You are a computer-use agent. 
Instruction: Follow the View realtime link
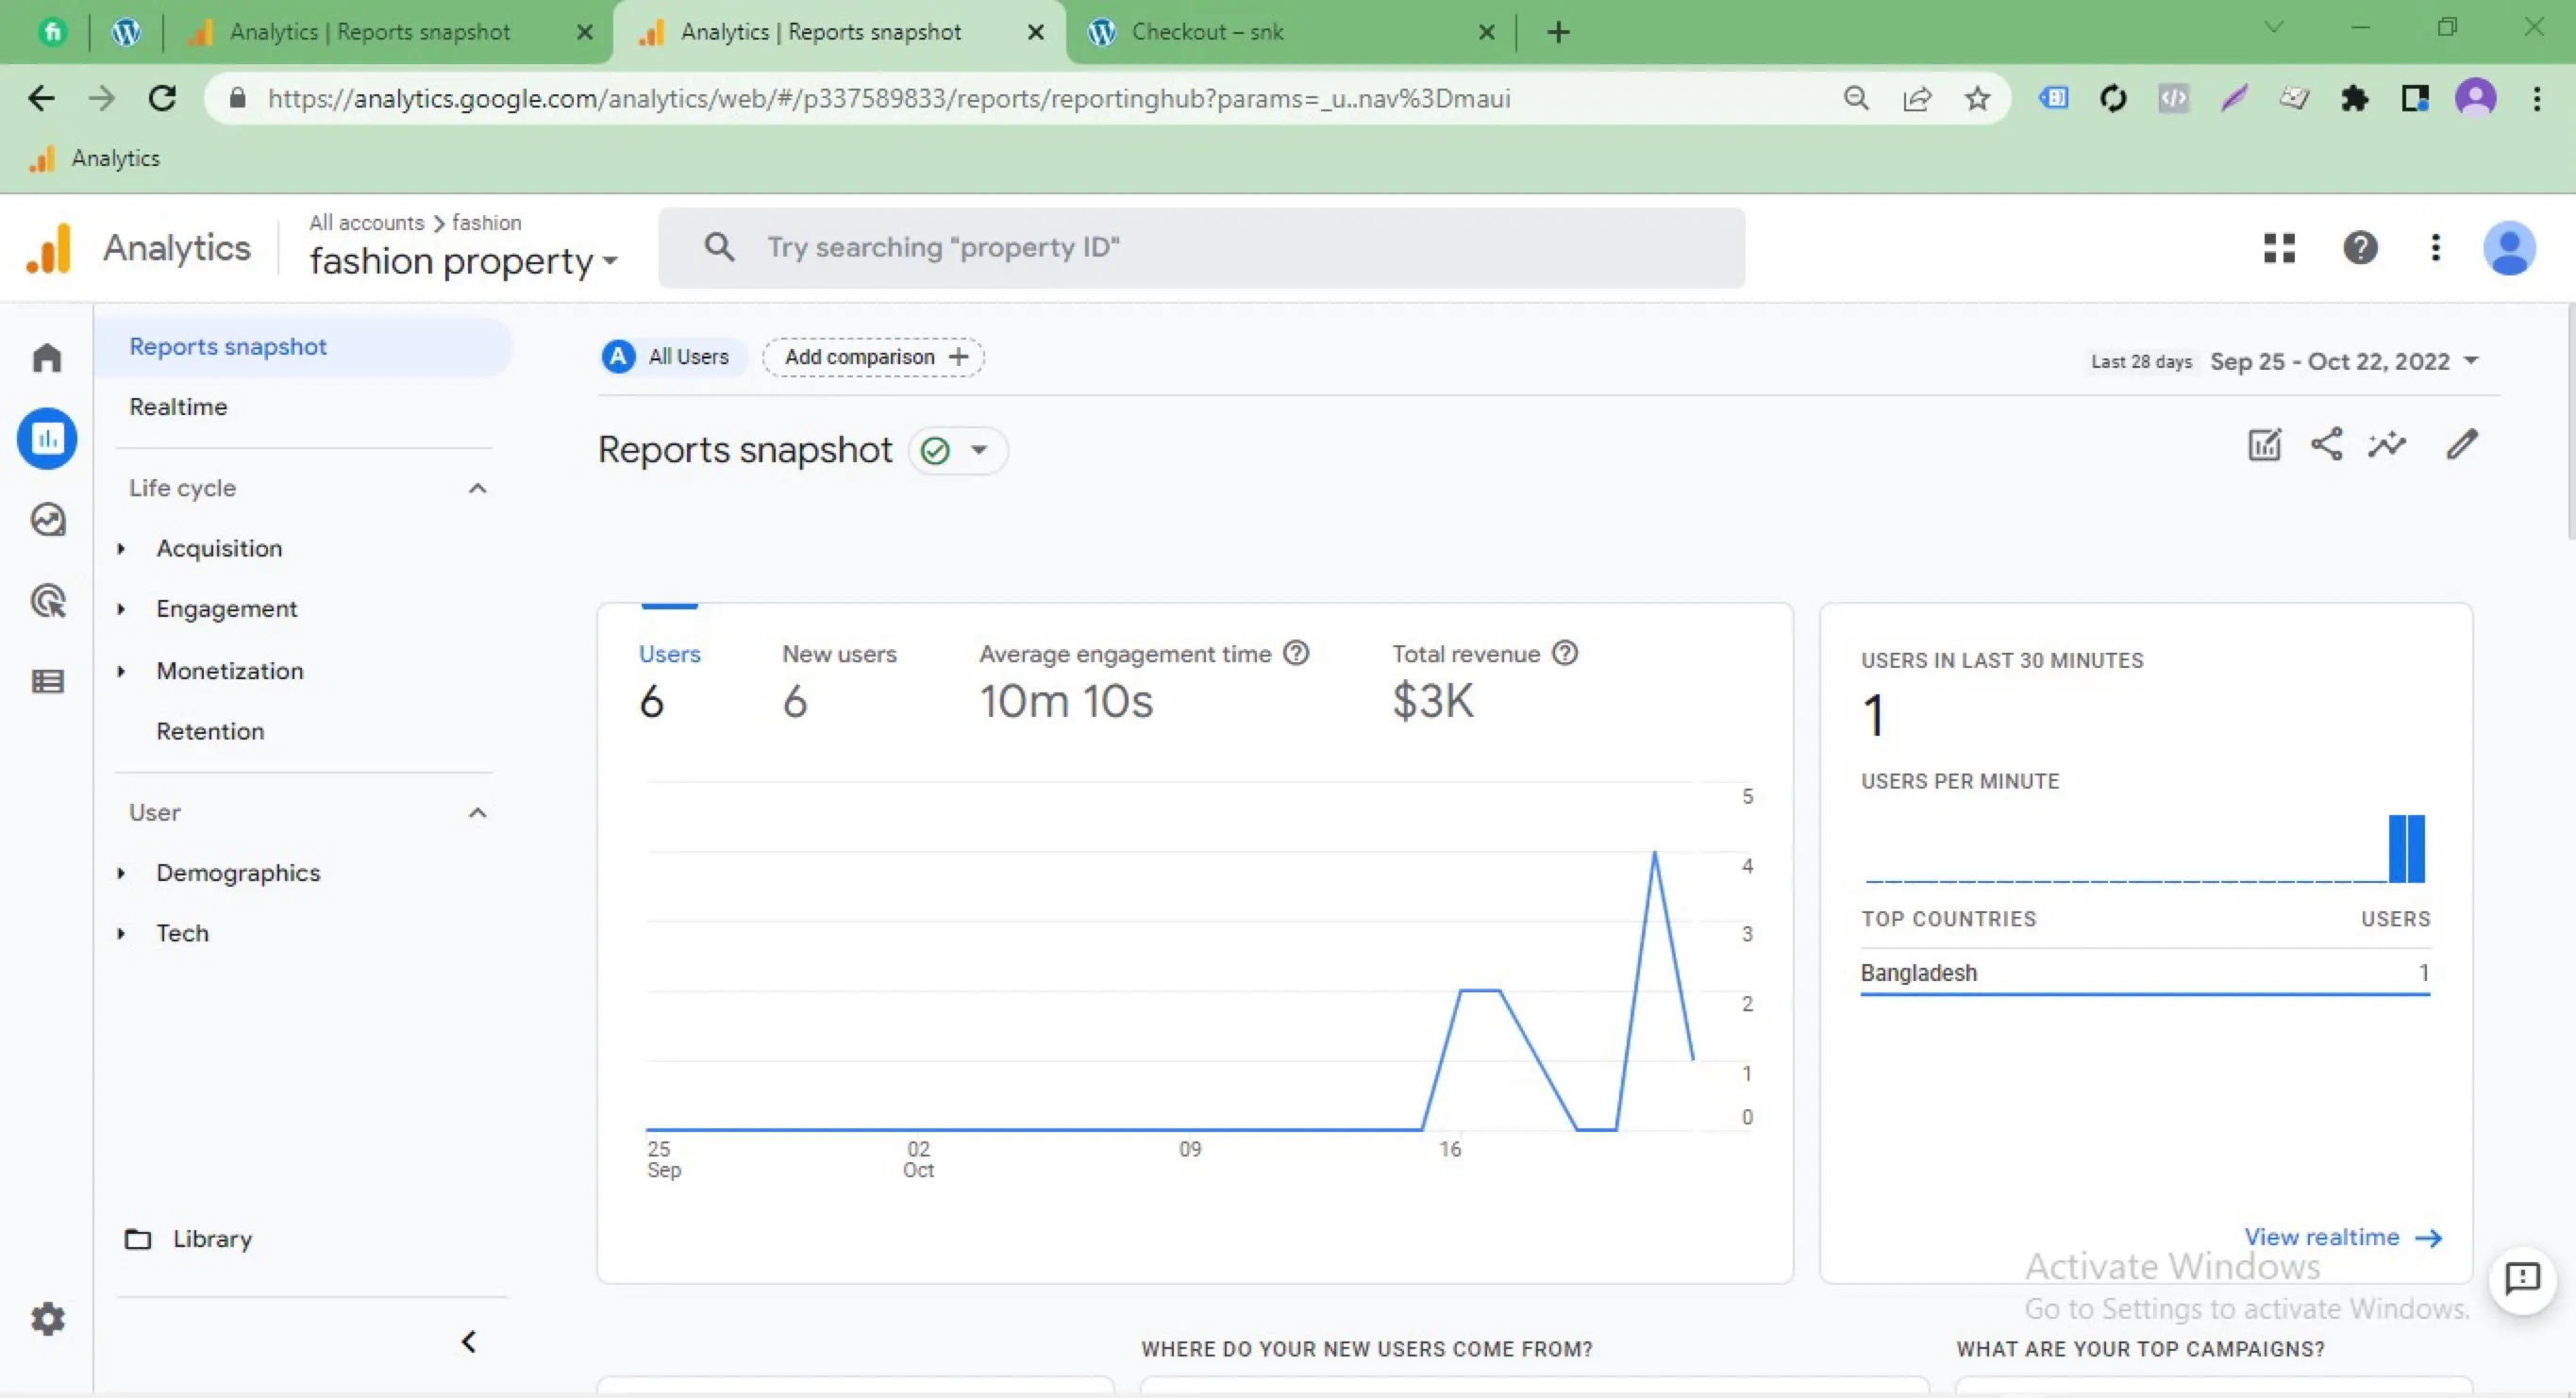2343,1237
